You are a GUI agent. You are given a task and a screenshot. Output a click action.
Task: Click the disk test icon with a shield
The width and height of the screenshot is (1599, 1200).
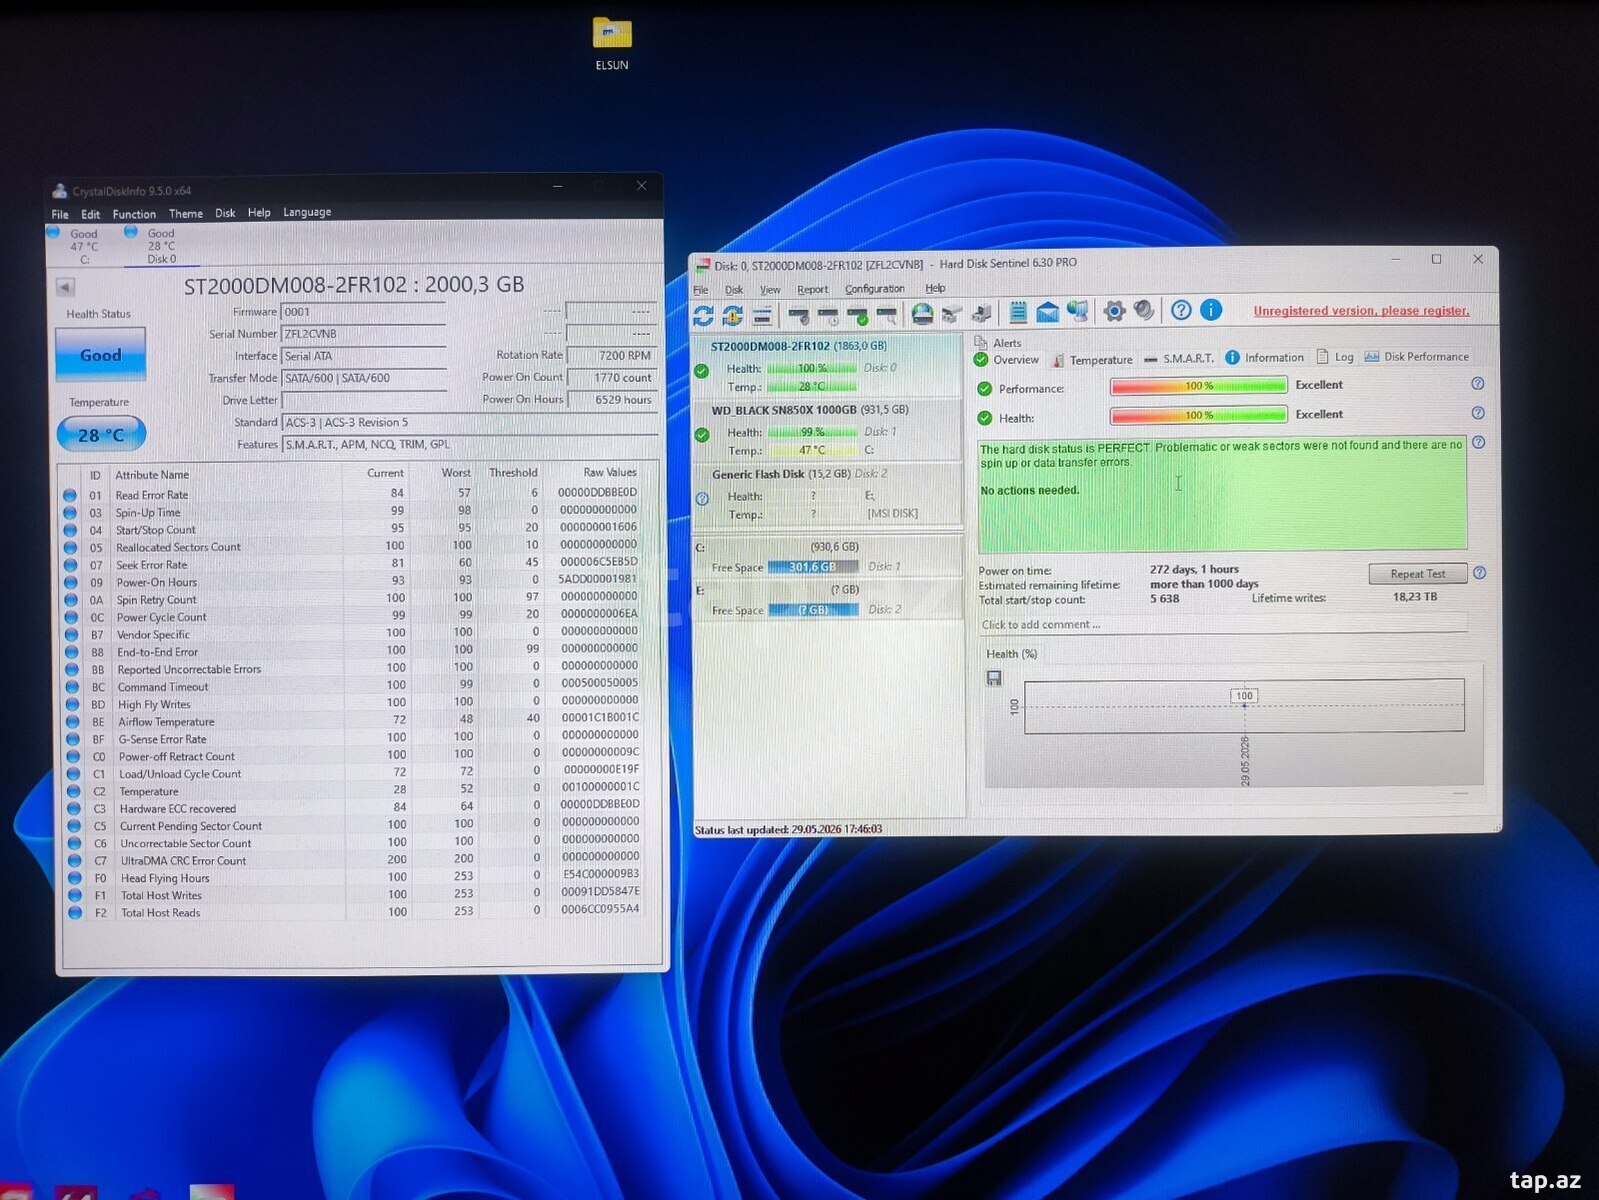coord(799,316)
